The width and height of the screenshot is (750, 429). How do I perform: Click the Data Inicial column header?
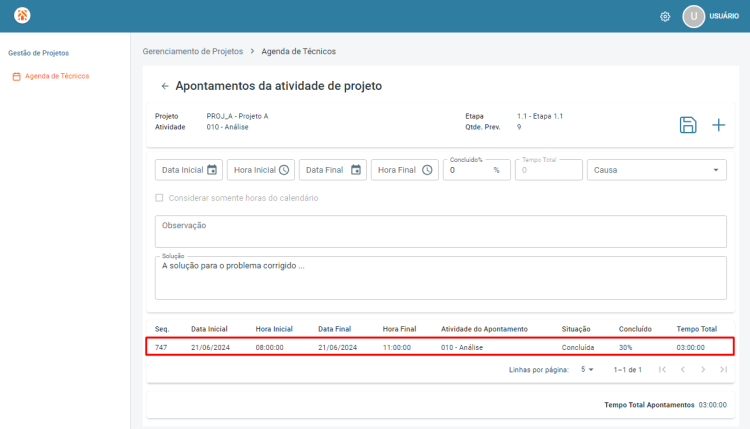pos(209,329)
